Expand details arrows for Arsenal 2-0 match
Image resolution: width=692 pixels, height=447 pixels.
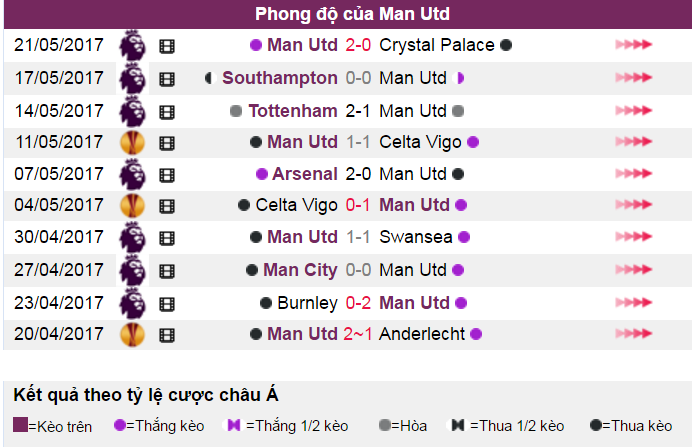634,174
